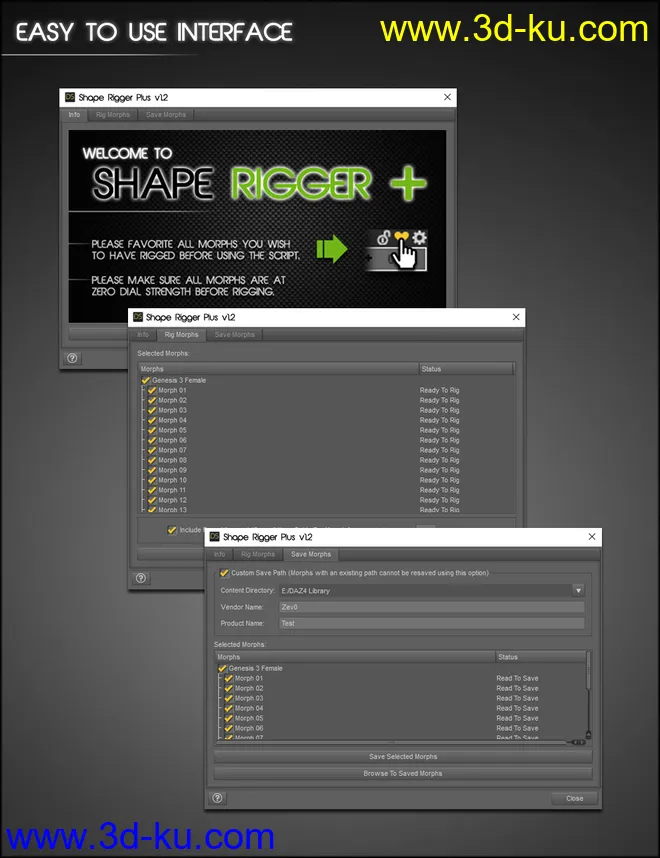
Task: Click the Browse To Saved Morphs button
Action: [x=403, y=773]
